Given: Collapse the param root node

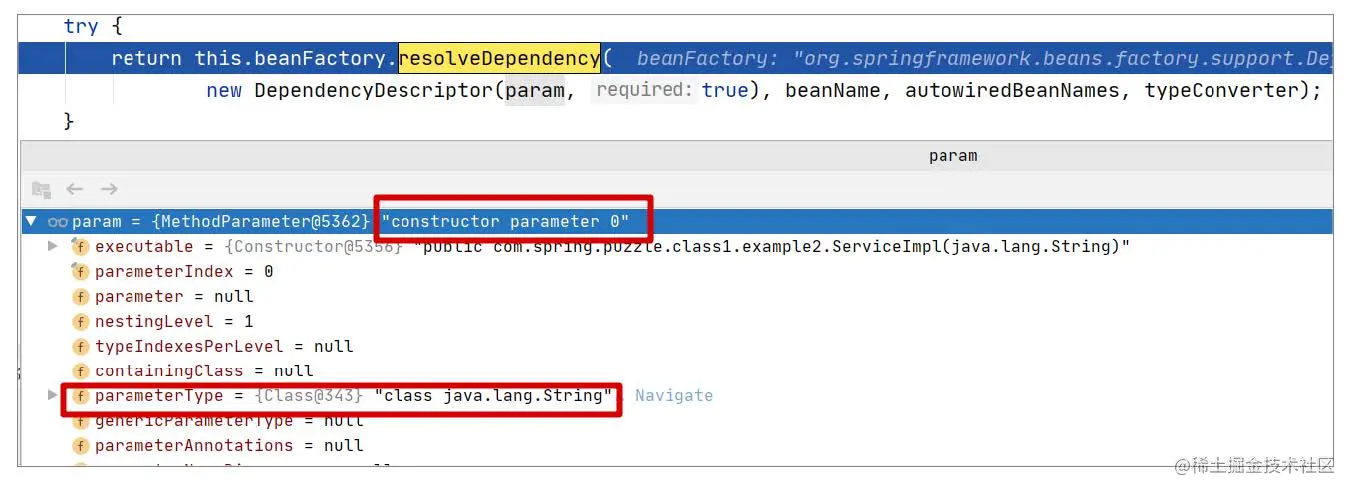Looking at the screenshot, I should [x=32, y=222].
